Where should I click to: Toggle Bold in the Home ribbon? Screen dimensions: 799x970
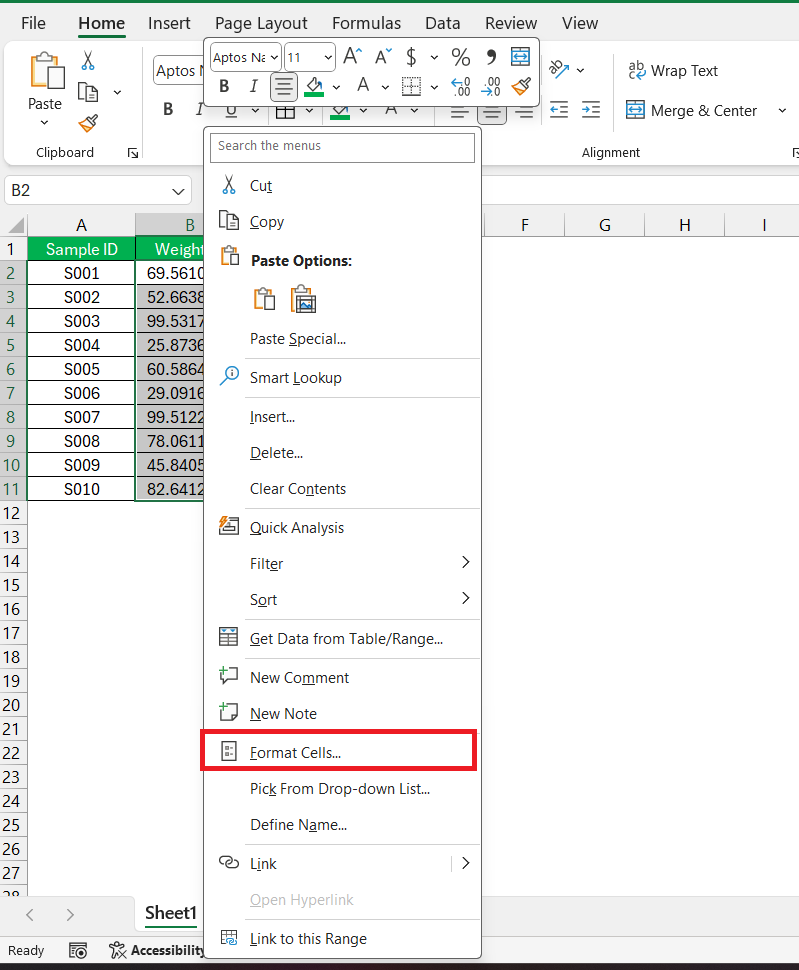168,109
